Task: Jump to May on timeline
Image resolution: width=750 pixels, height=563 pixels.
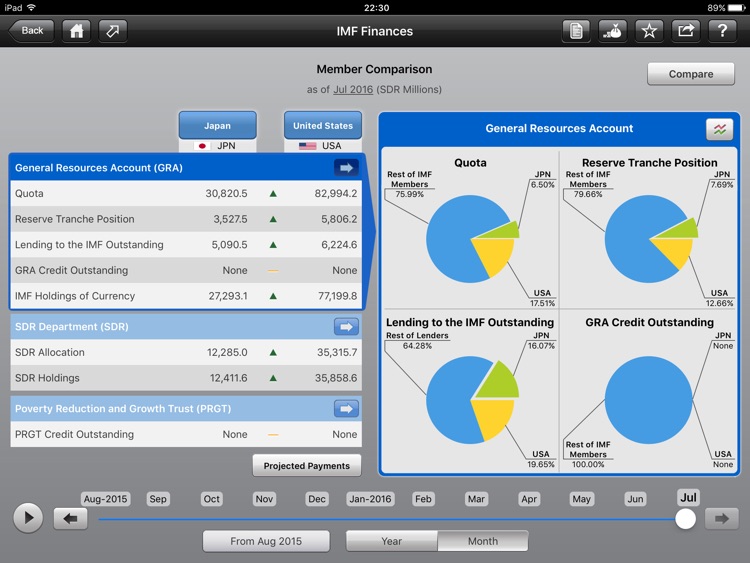Action: [x=582, y=499]
